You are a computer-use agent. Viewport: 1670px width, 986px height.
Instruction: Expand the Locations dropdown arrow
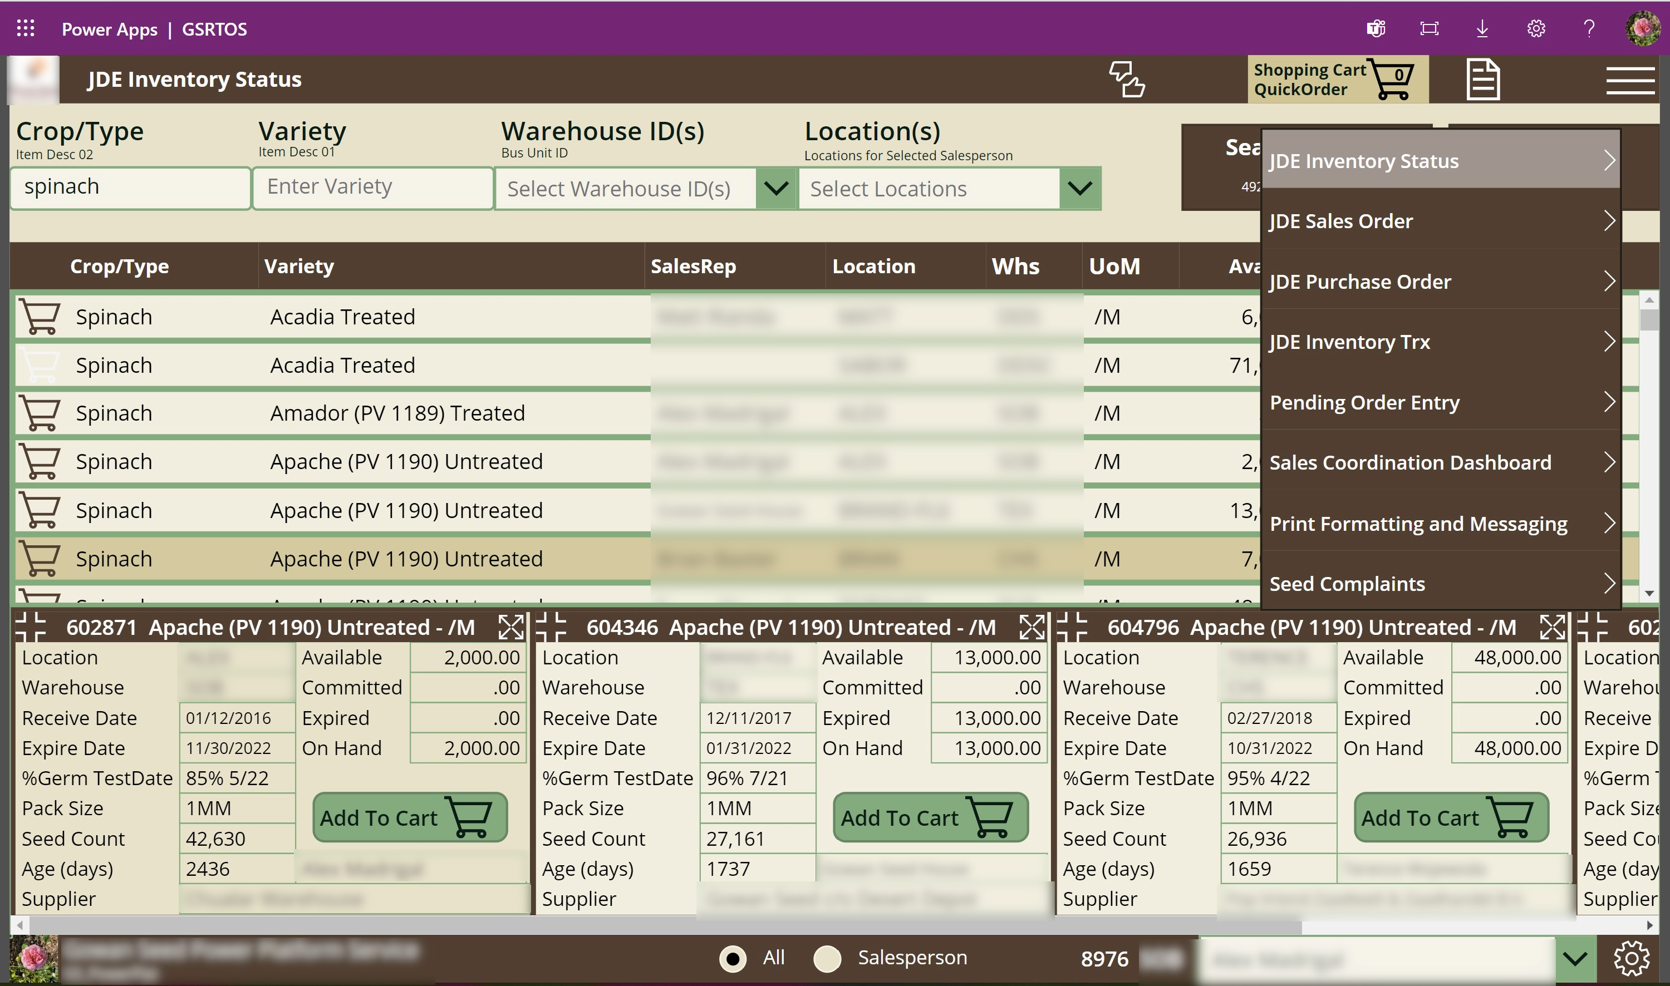pos(1080,188)
